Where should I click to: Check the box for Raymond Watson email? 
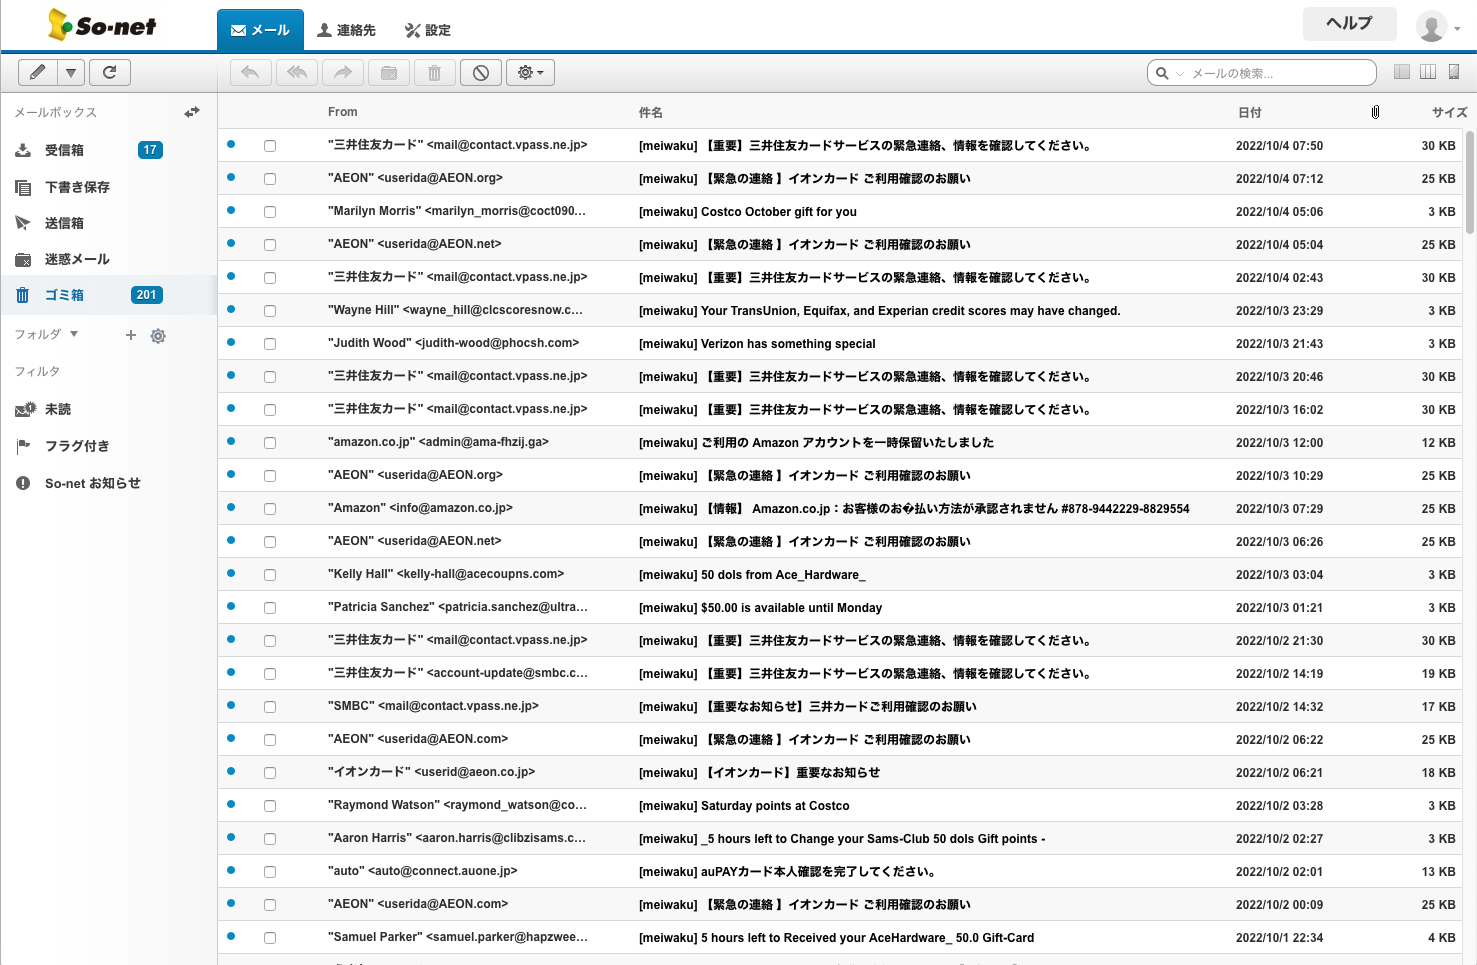coord(270,806)
